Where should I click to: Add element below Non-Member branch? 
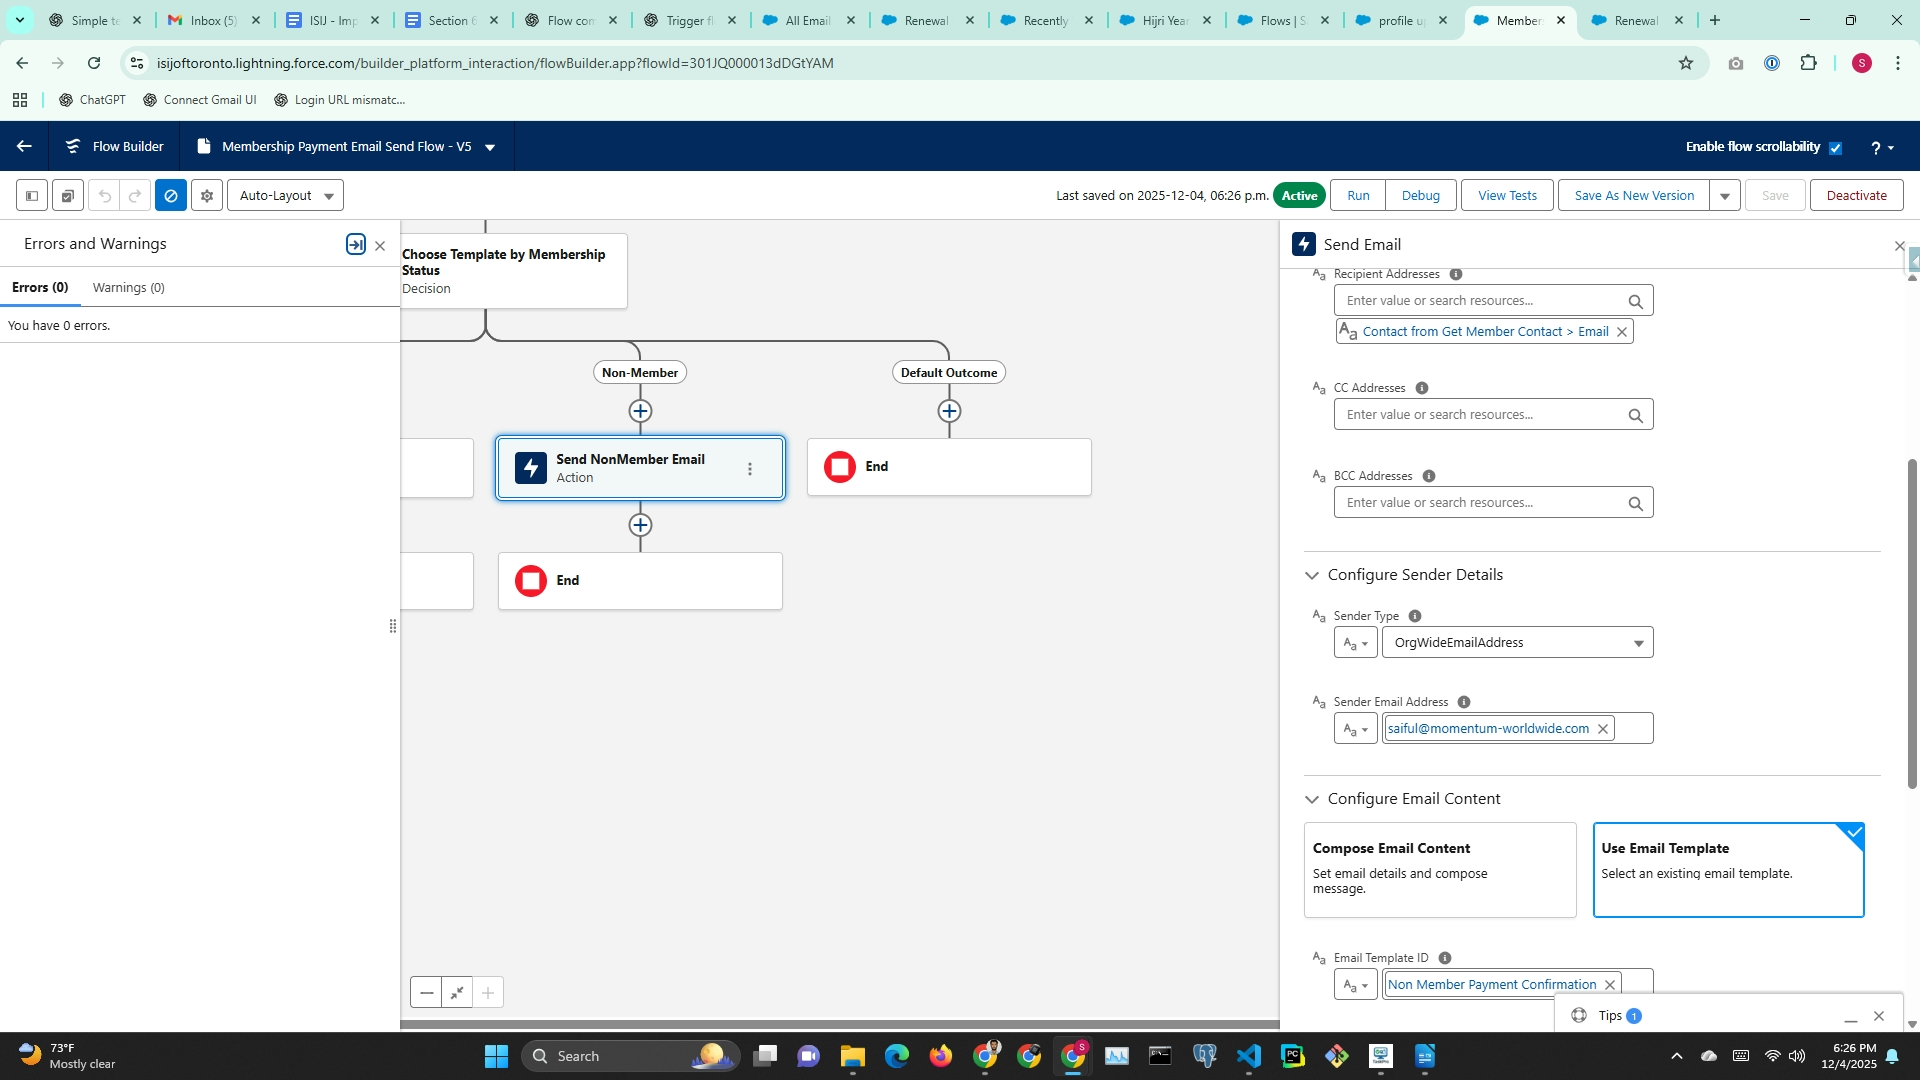[640, 411]
